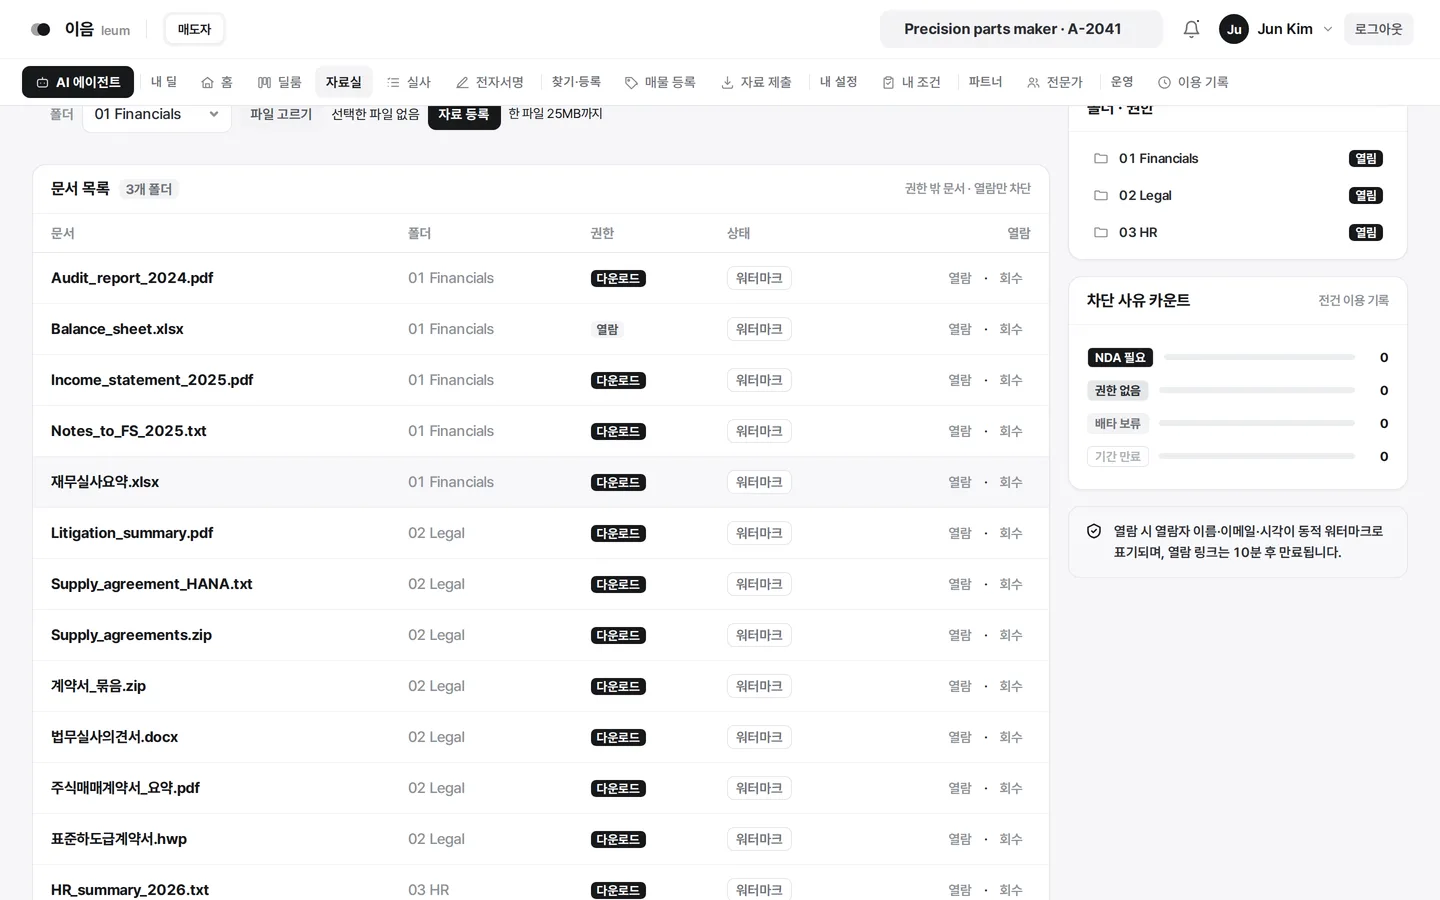Click the folder icon beside 01 Financials
The width and height of the screenshot is (1440, 900).
pyautogui.click(x=1101, y=158)
